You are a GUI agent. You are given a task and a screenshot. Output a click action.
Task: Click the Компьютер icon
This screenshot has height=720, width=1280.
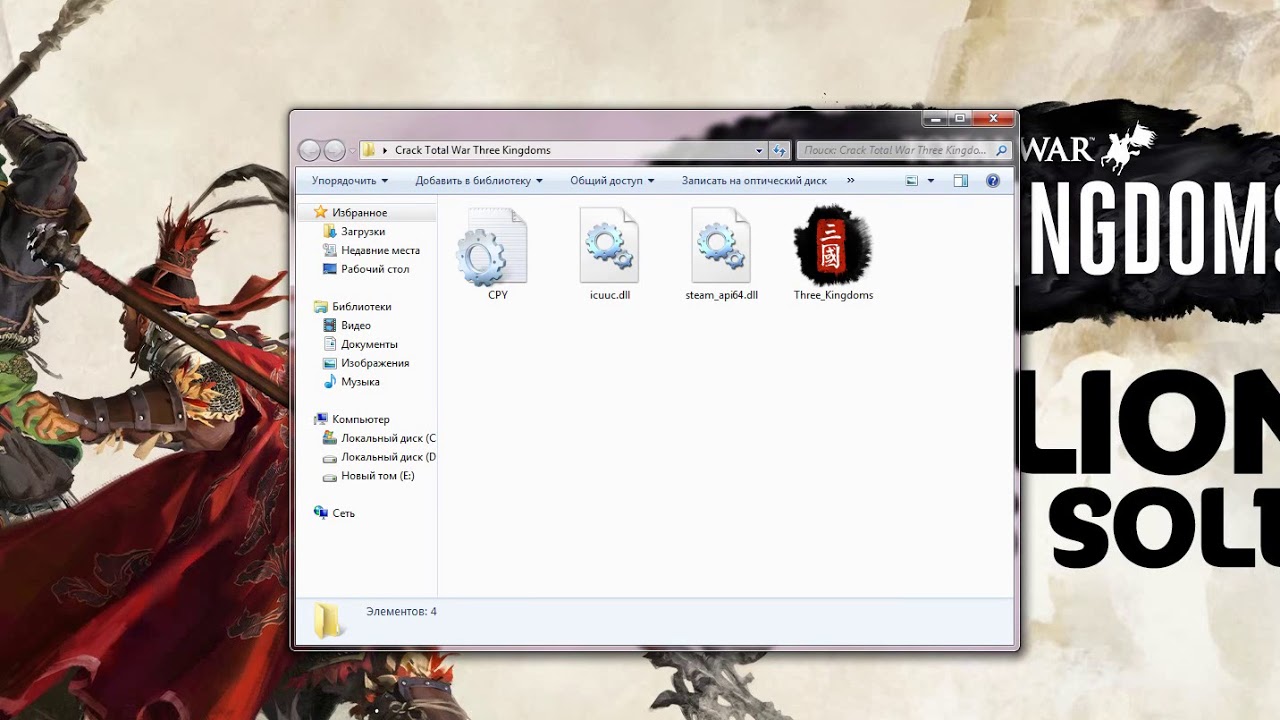[x=320, y=419]
